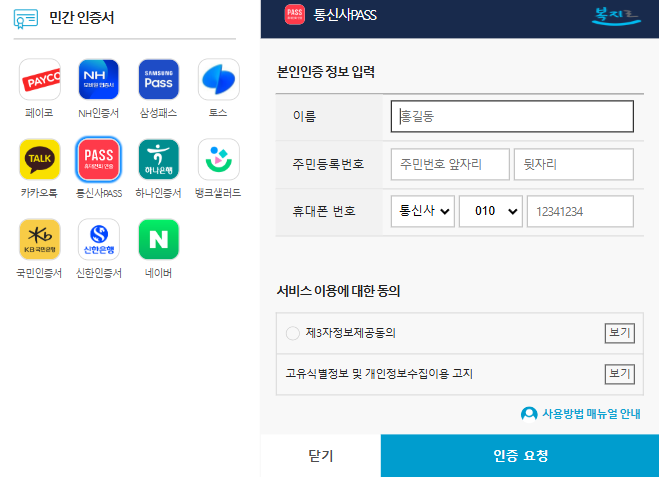The width and height of the screenshot is (659, 477).
Task: Click the 복지로 logo in header
Action: click(616, 16)
